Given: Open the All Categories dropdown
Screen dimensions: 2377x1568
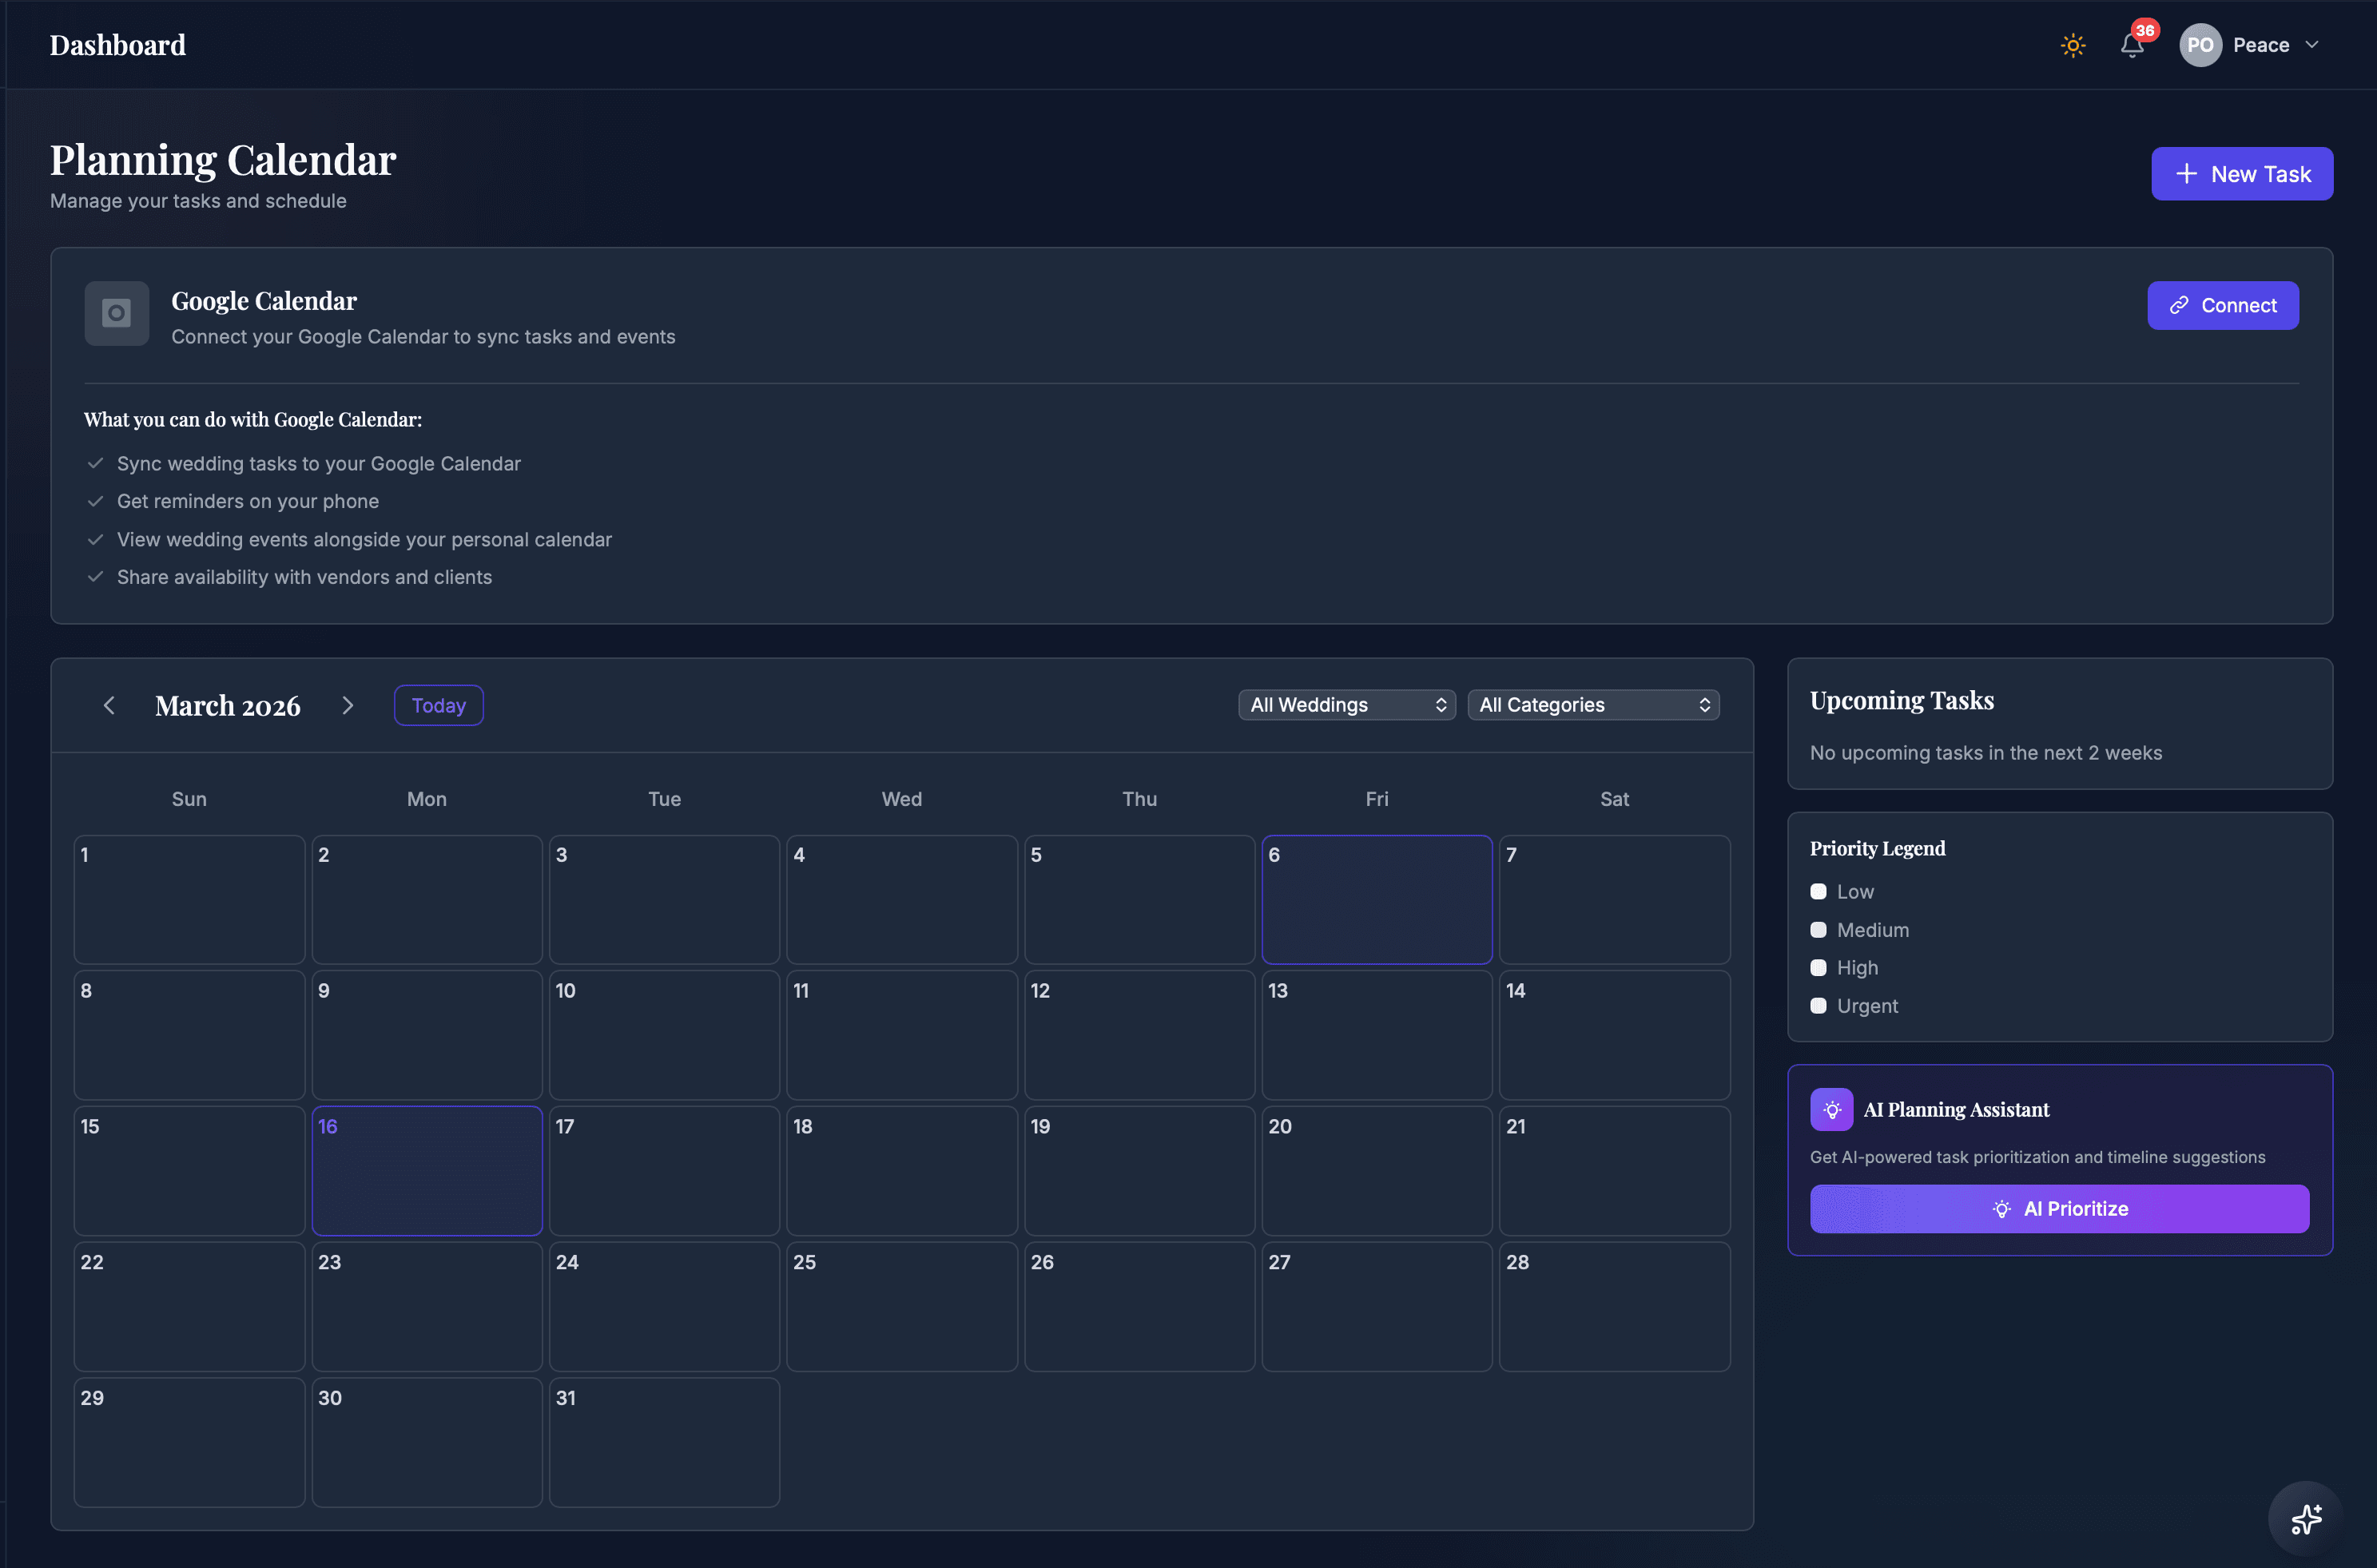Looking at the screenshot, I should (x=1593, y=705).
